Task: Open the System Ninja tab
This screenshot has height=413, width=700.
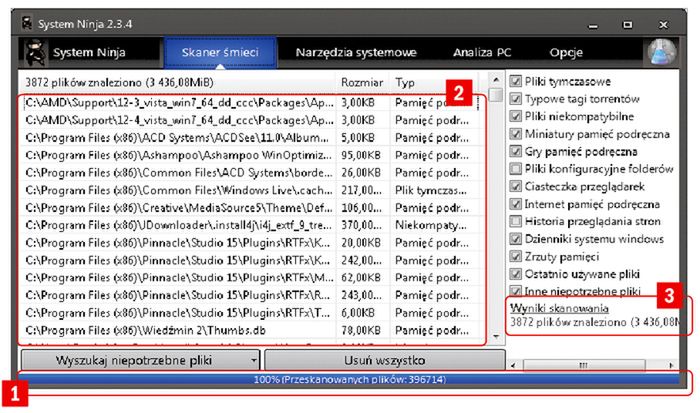Action: 89,53
